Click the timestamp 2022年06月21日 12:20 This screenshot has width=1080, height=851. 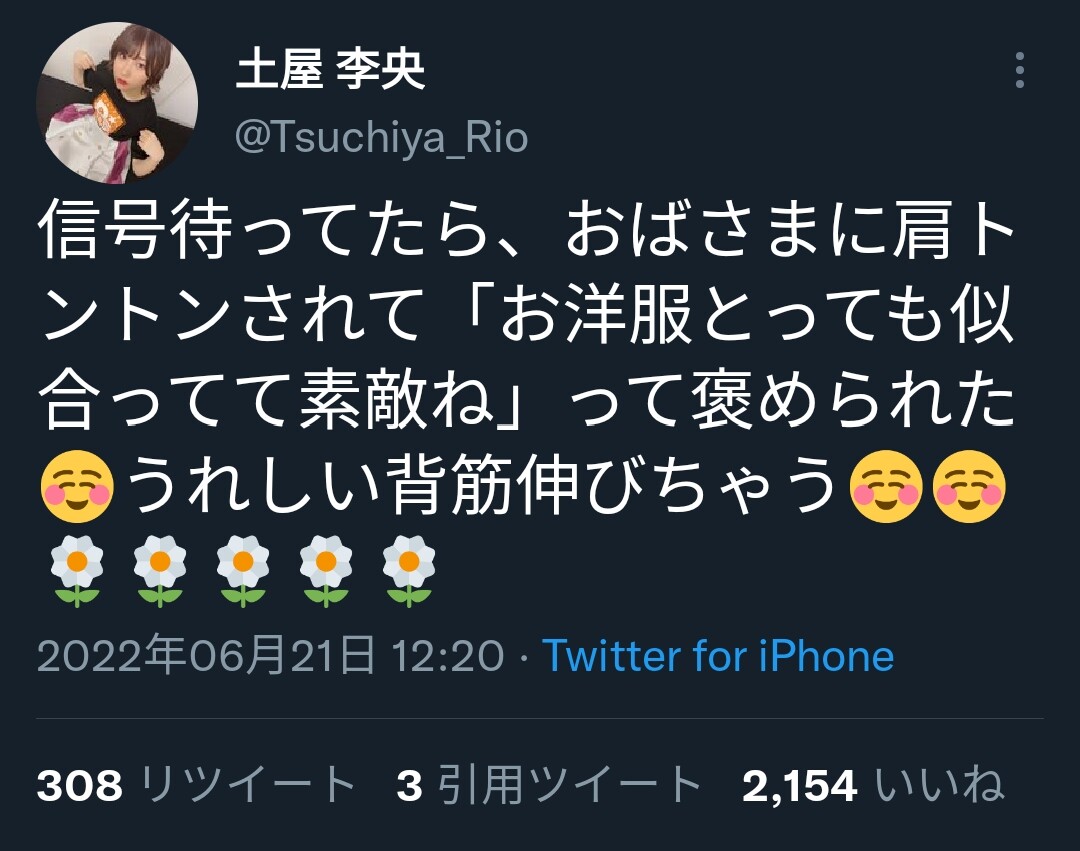click(271, 655)
